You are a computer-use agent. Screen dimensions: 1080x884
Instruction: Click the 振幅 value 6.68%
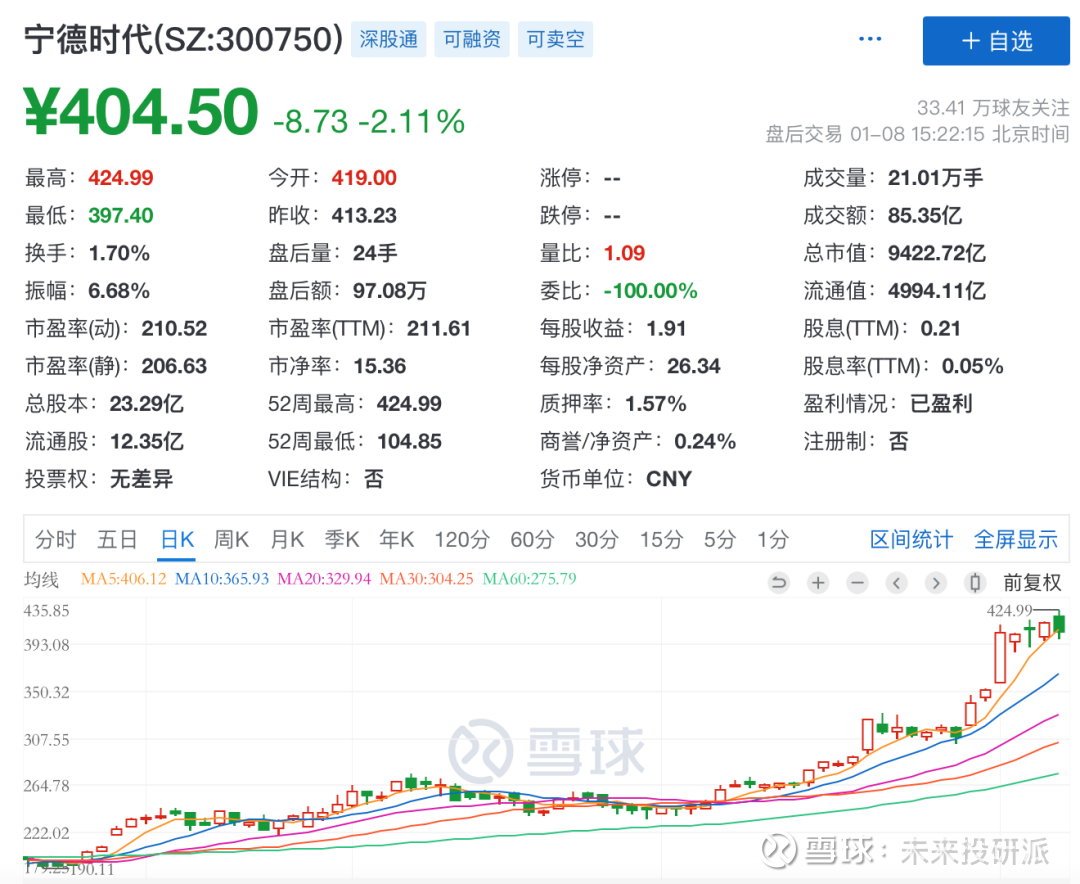click(119, 291)
